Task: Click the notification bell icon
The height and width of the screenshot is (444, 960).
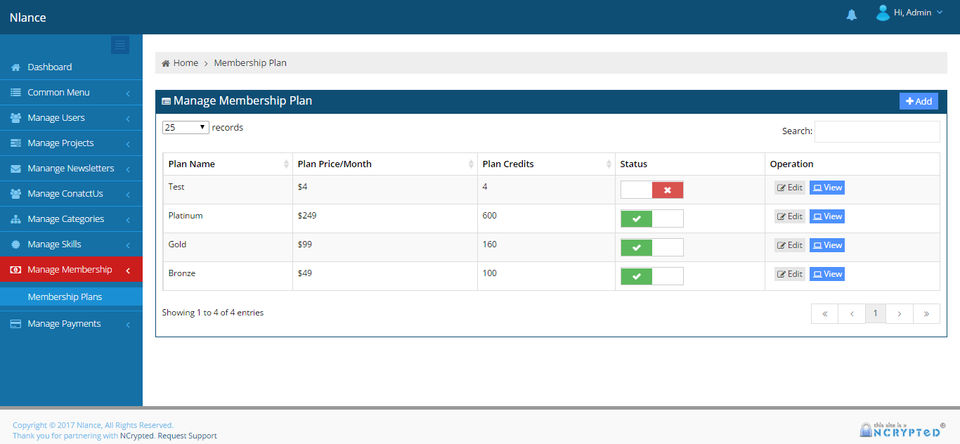Action: [852, 15]
